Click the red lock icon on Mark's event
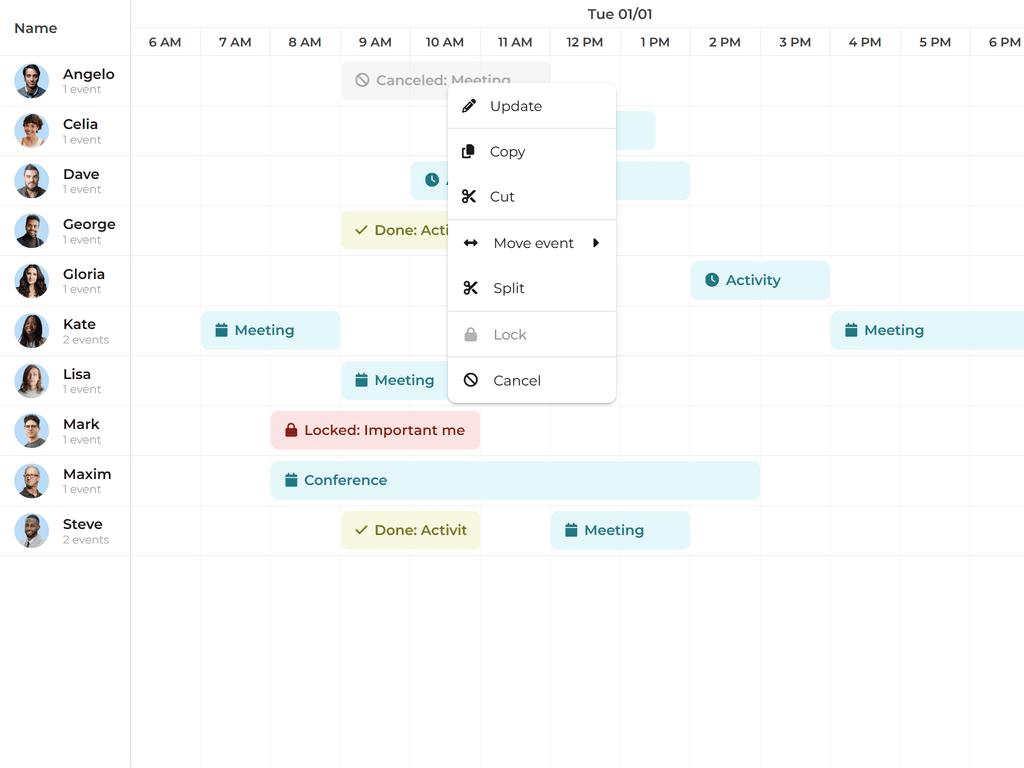The width and height of the screenshot is (1024, 768). (291, 430)
